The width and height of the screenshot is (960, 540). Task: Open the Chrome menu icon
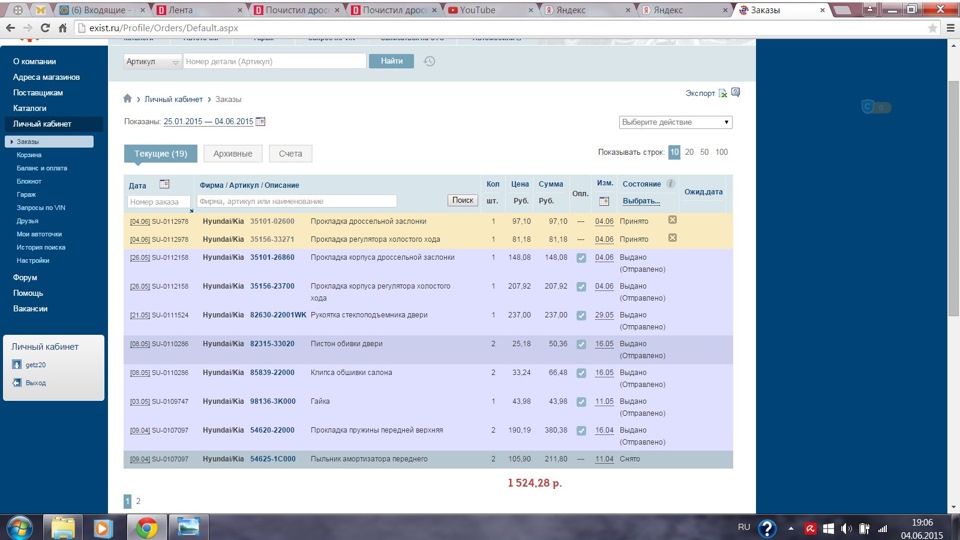(950, 28)
